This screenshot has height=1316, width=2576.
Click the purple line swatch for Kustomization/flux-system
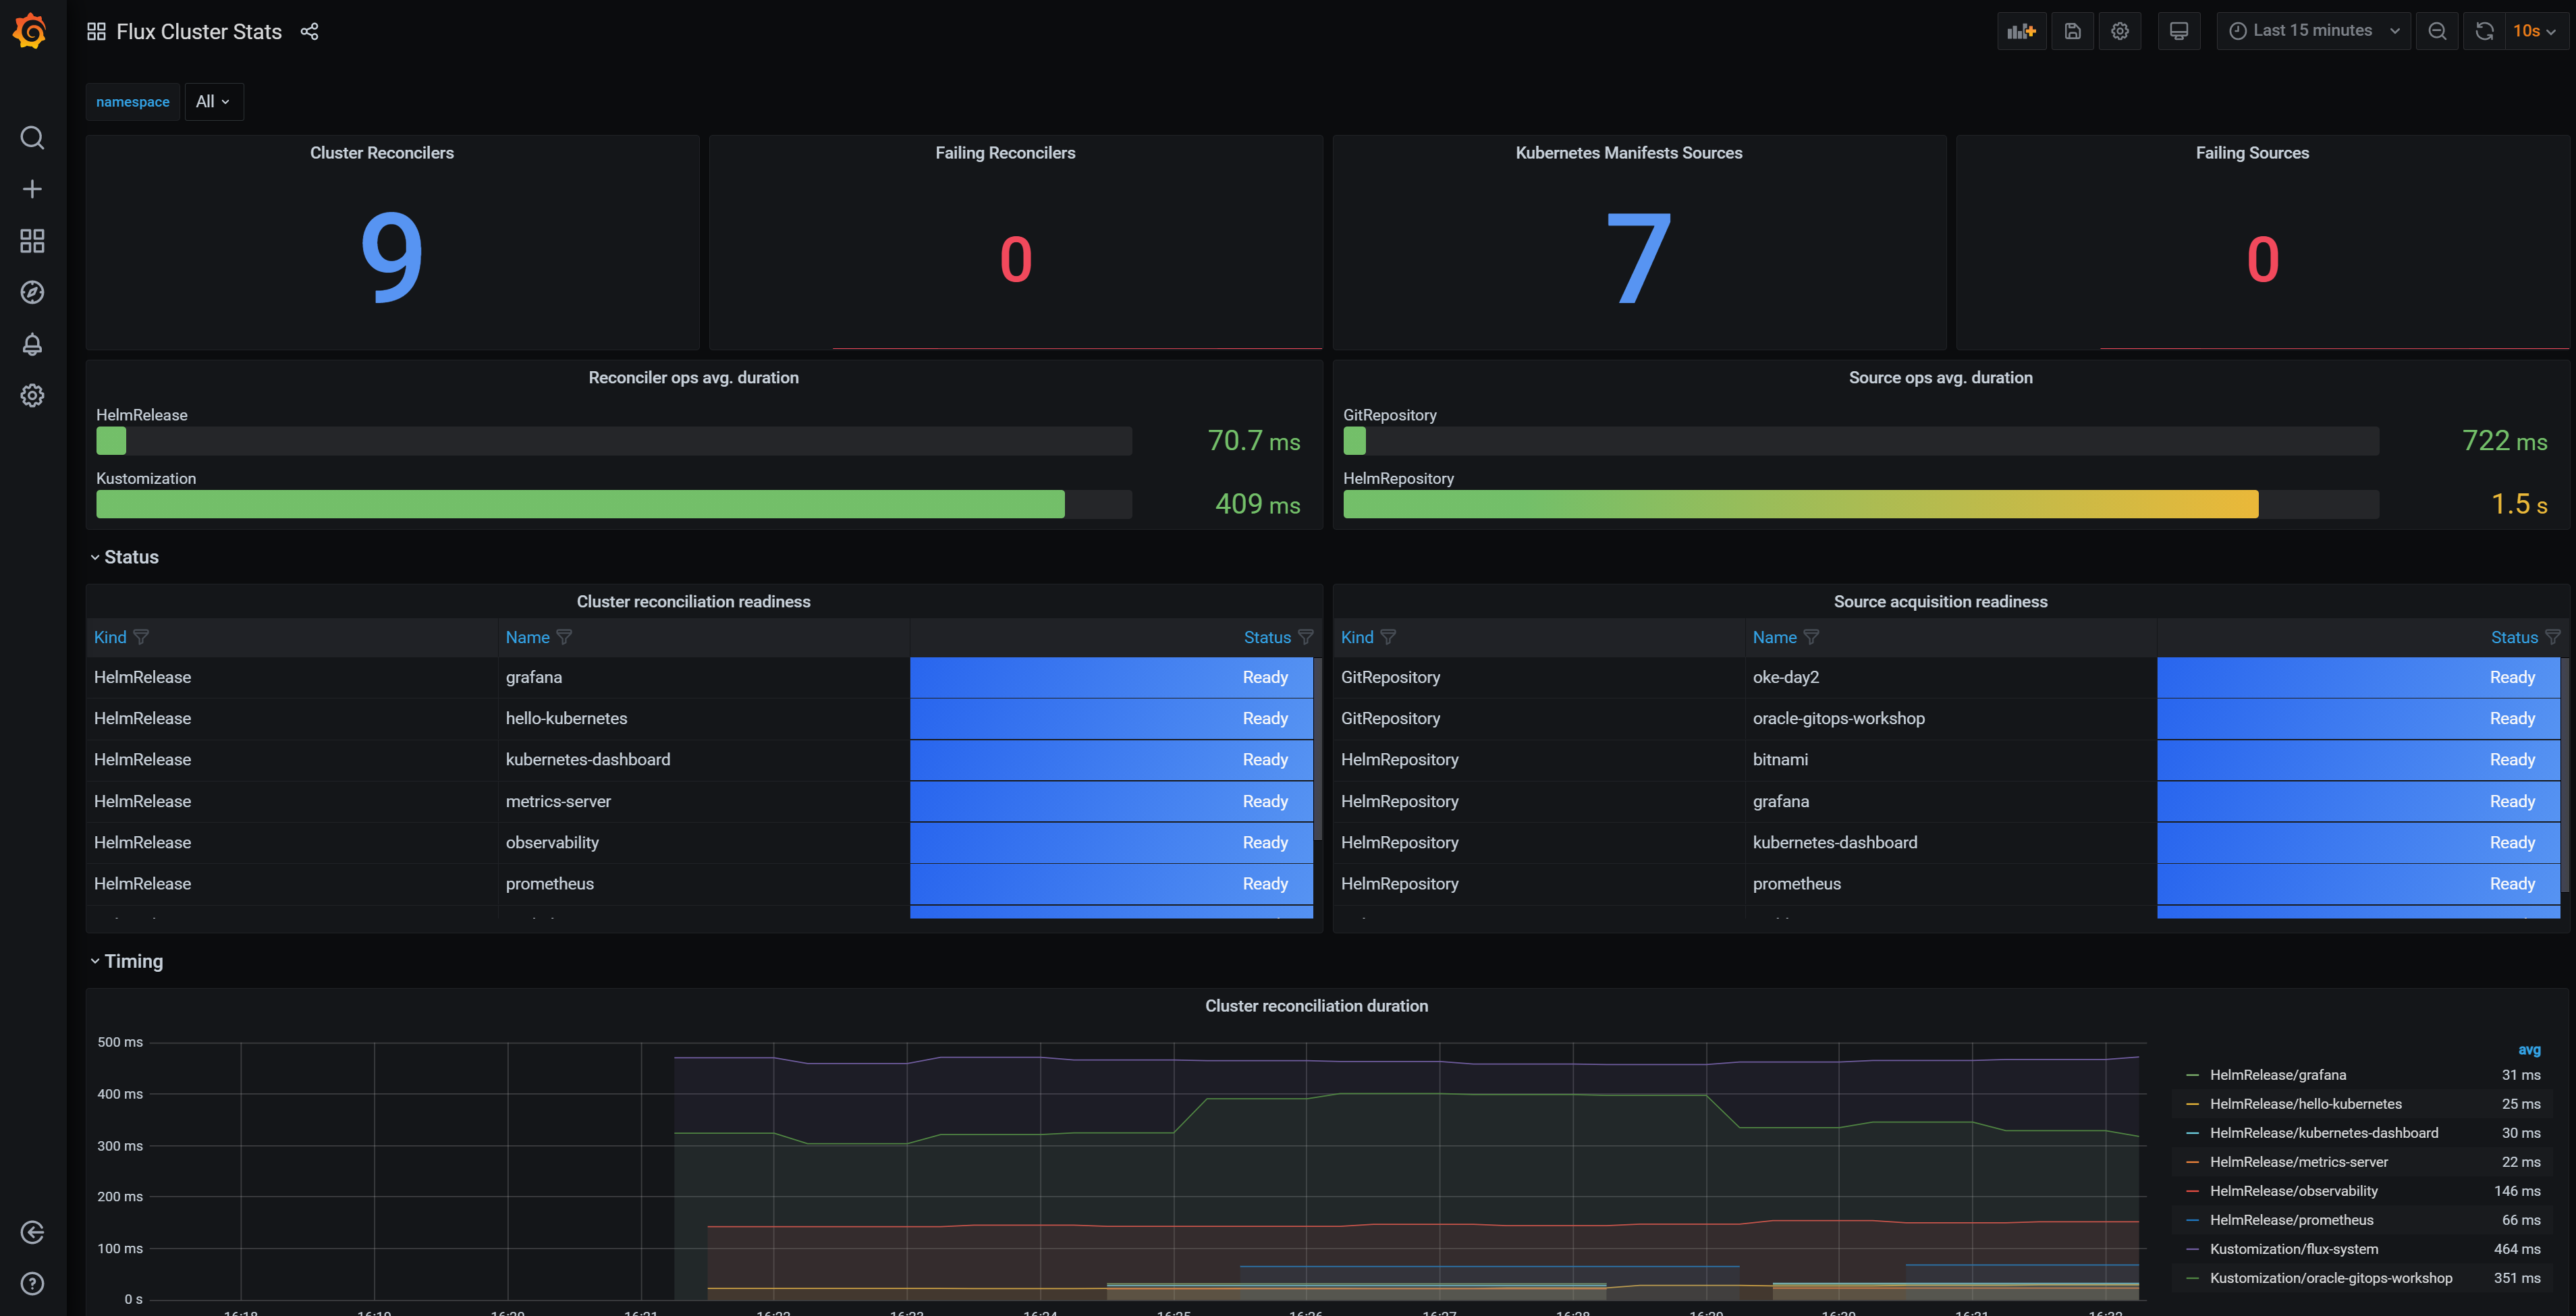coord(2192,1249)
